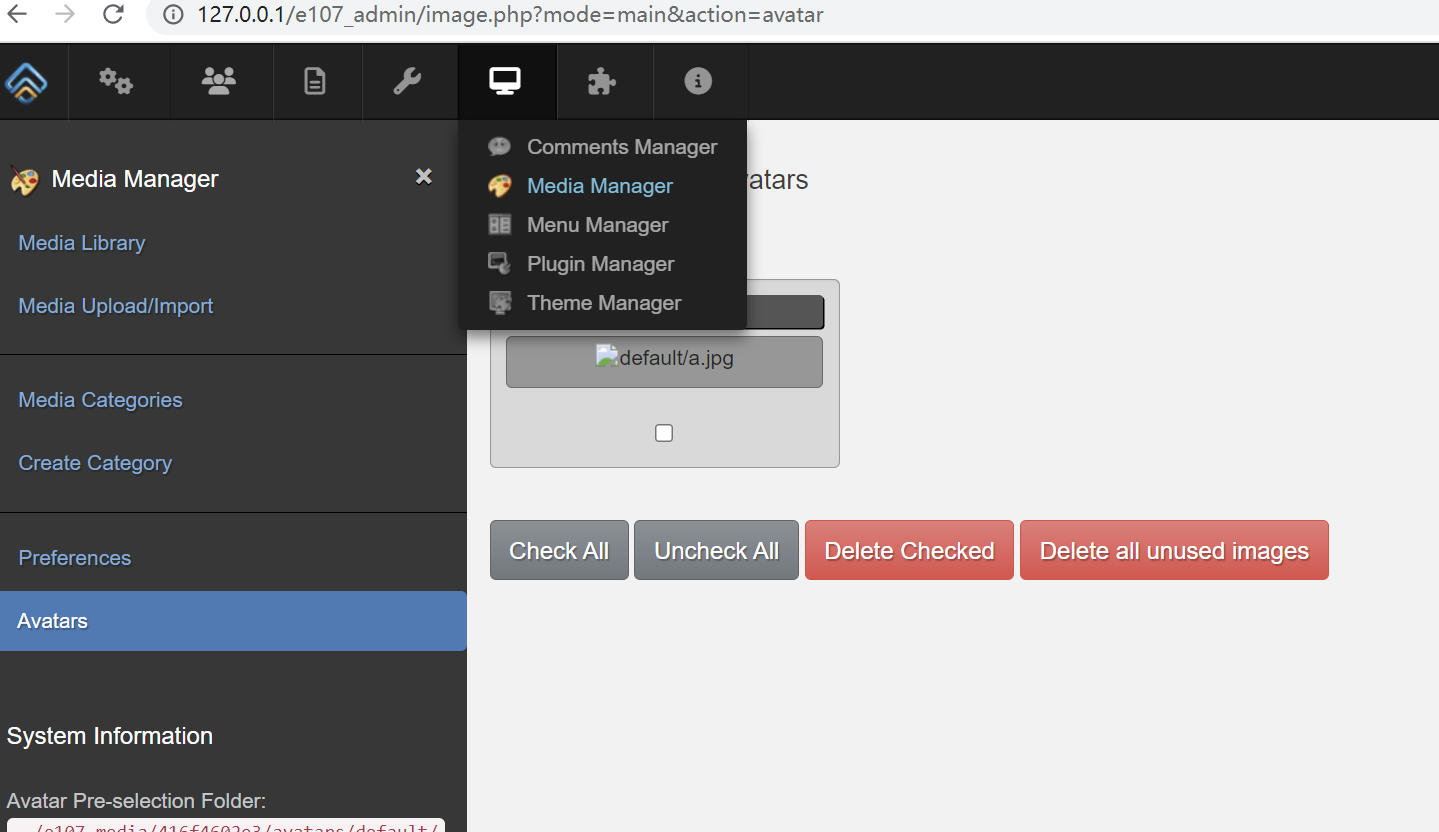Click the default/a.jpg avatar thumbnail

click(x=664, y=360)
